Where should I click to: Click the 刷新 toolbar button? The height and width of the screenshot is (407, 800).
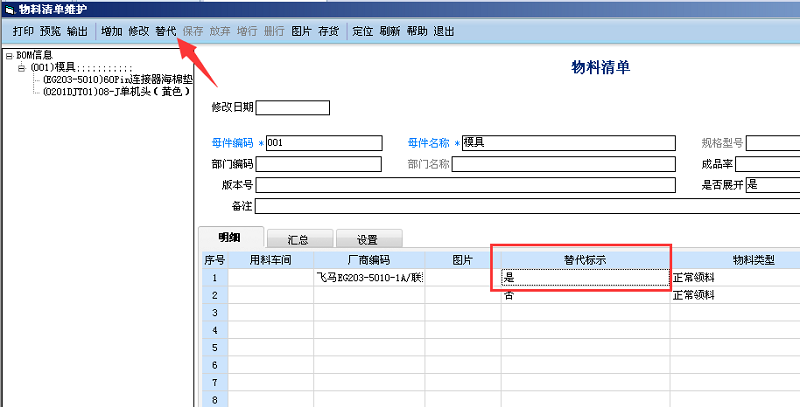[x=390, y=31]
